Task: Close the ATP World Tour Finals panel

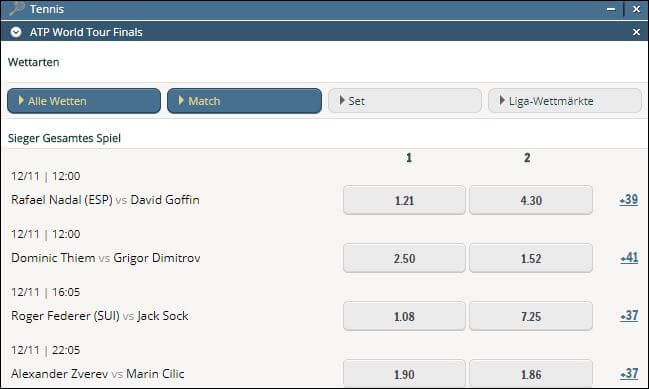Action: coord(636,32)
